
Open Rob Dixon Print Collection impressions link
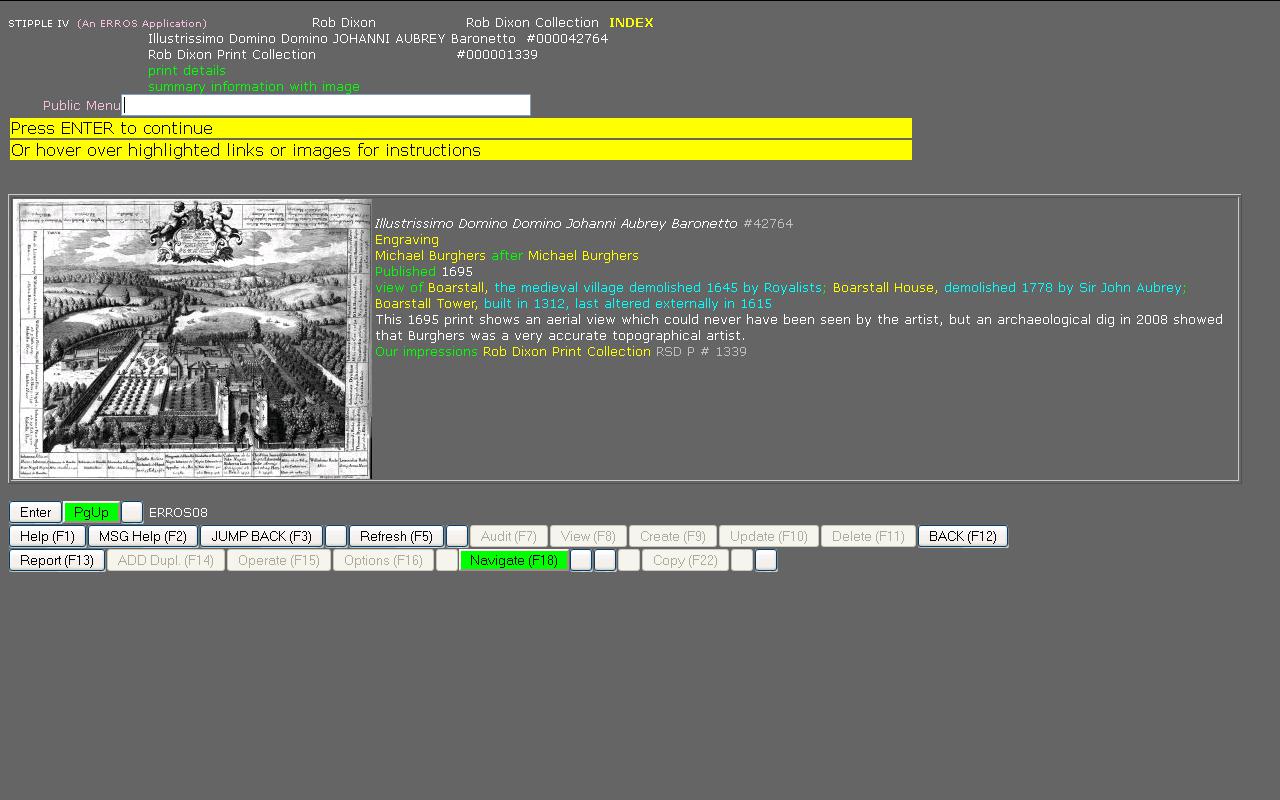[566, 351]
